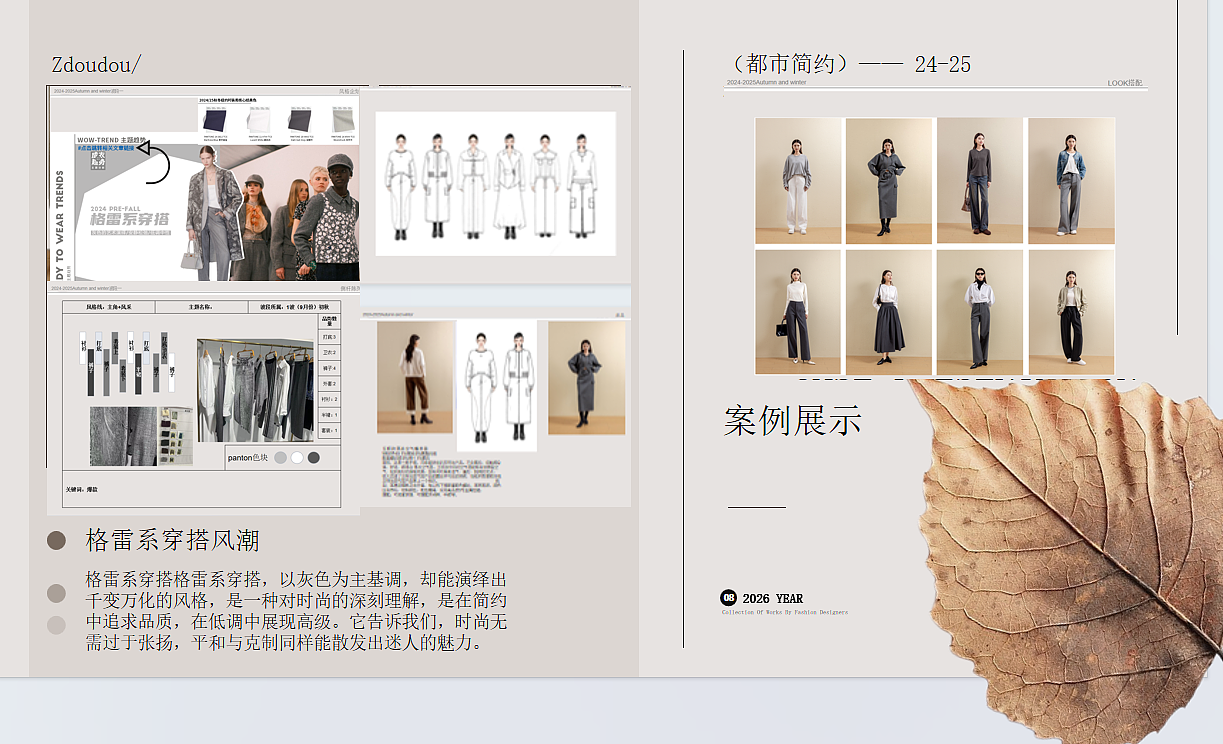Viewport: 1223px width, 744px height.
Task: Click the '风格线：主角+风采' cell
Action: [x=109, y=307]
